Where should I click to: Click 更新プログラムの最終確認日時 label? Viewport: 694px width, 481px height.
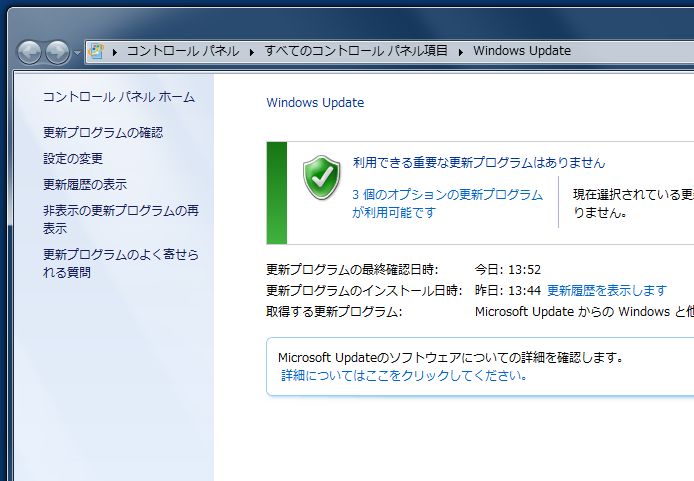tap(352, 269)
